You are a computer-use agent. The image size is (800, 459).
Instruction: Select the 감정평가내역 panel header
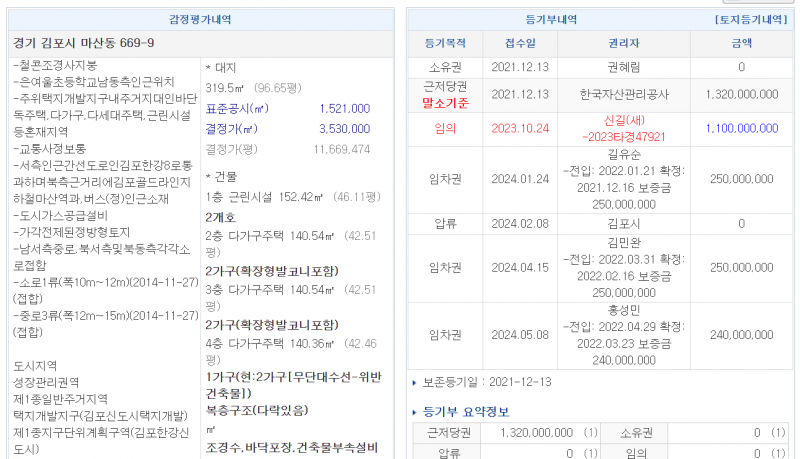[200, 19]
